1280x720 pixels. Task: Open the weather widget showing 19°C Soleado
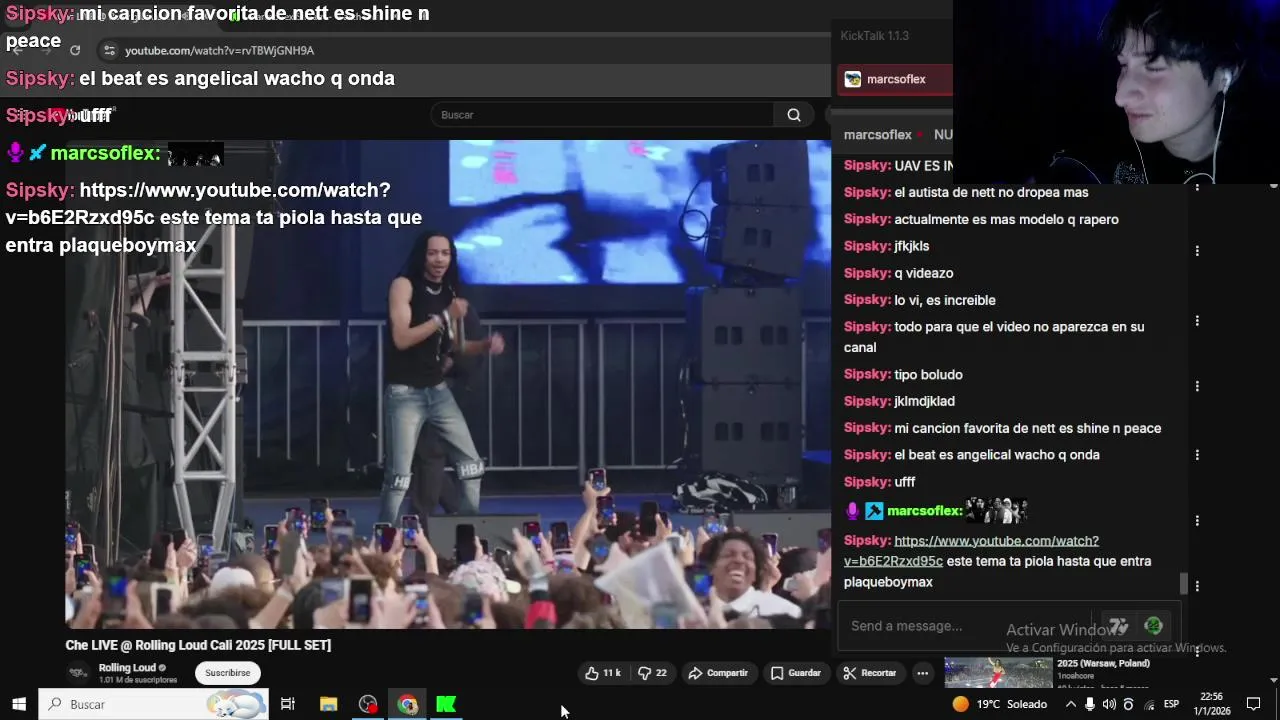pos(999,704)
